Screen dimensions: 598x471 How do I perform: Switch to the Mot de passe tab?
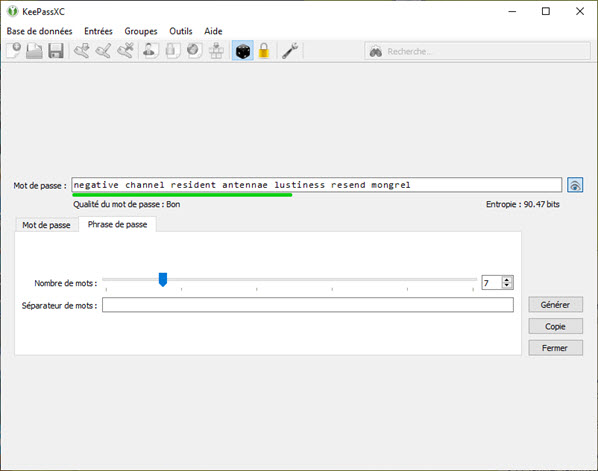(47, 225)
